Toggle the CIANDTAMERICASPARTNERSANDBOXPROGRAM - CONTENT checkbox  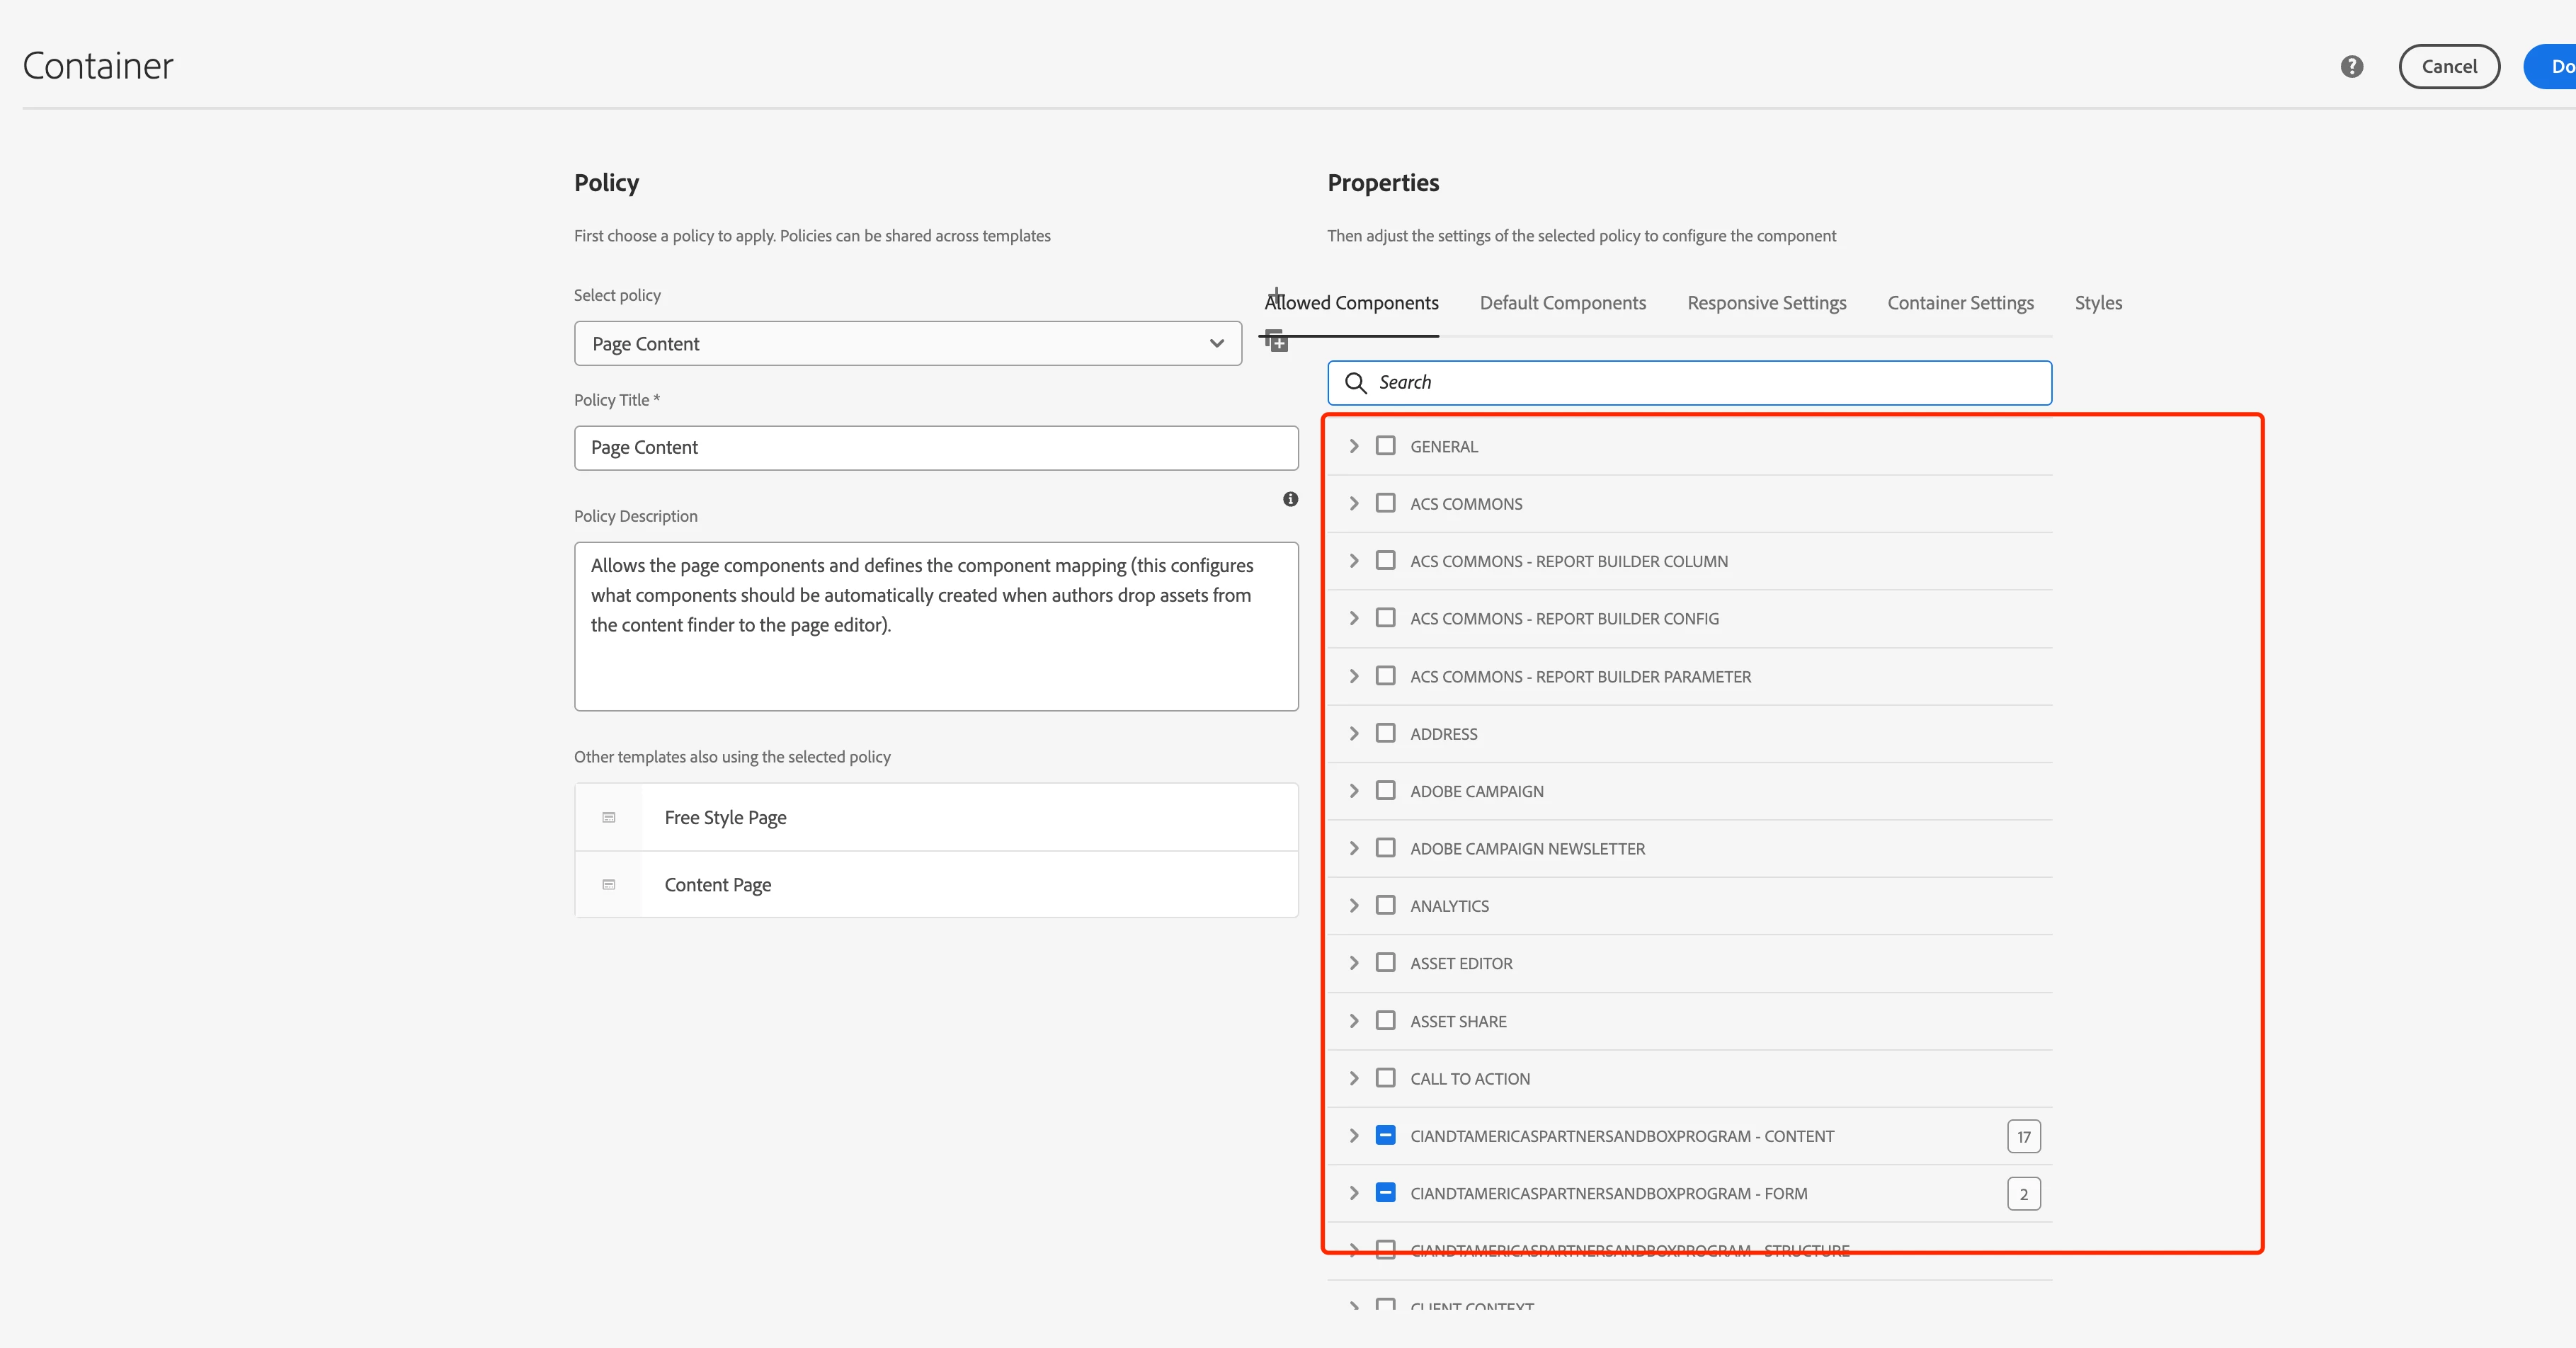point(1385,1135)
